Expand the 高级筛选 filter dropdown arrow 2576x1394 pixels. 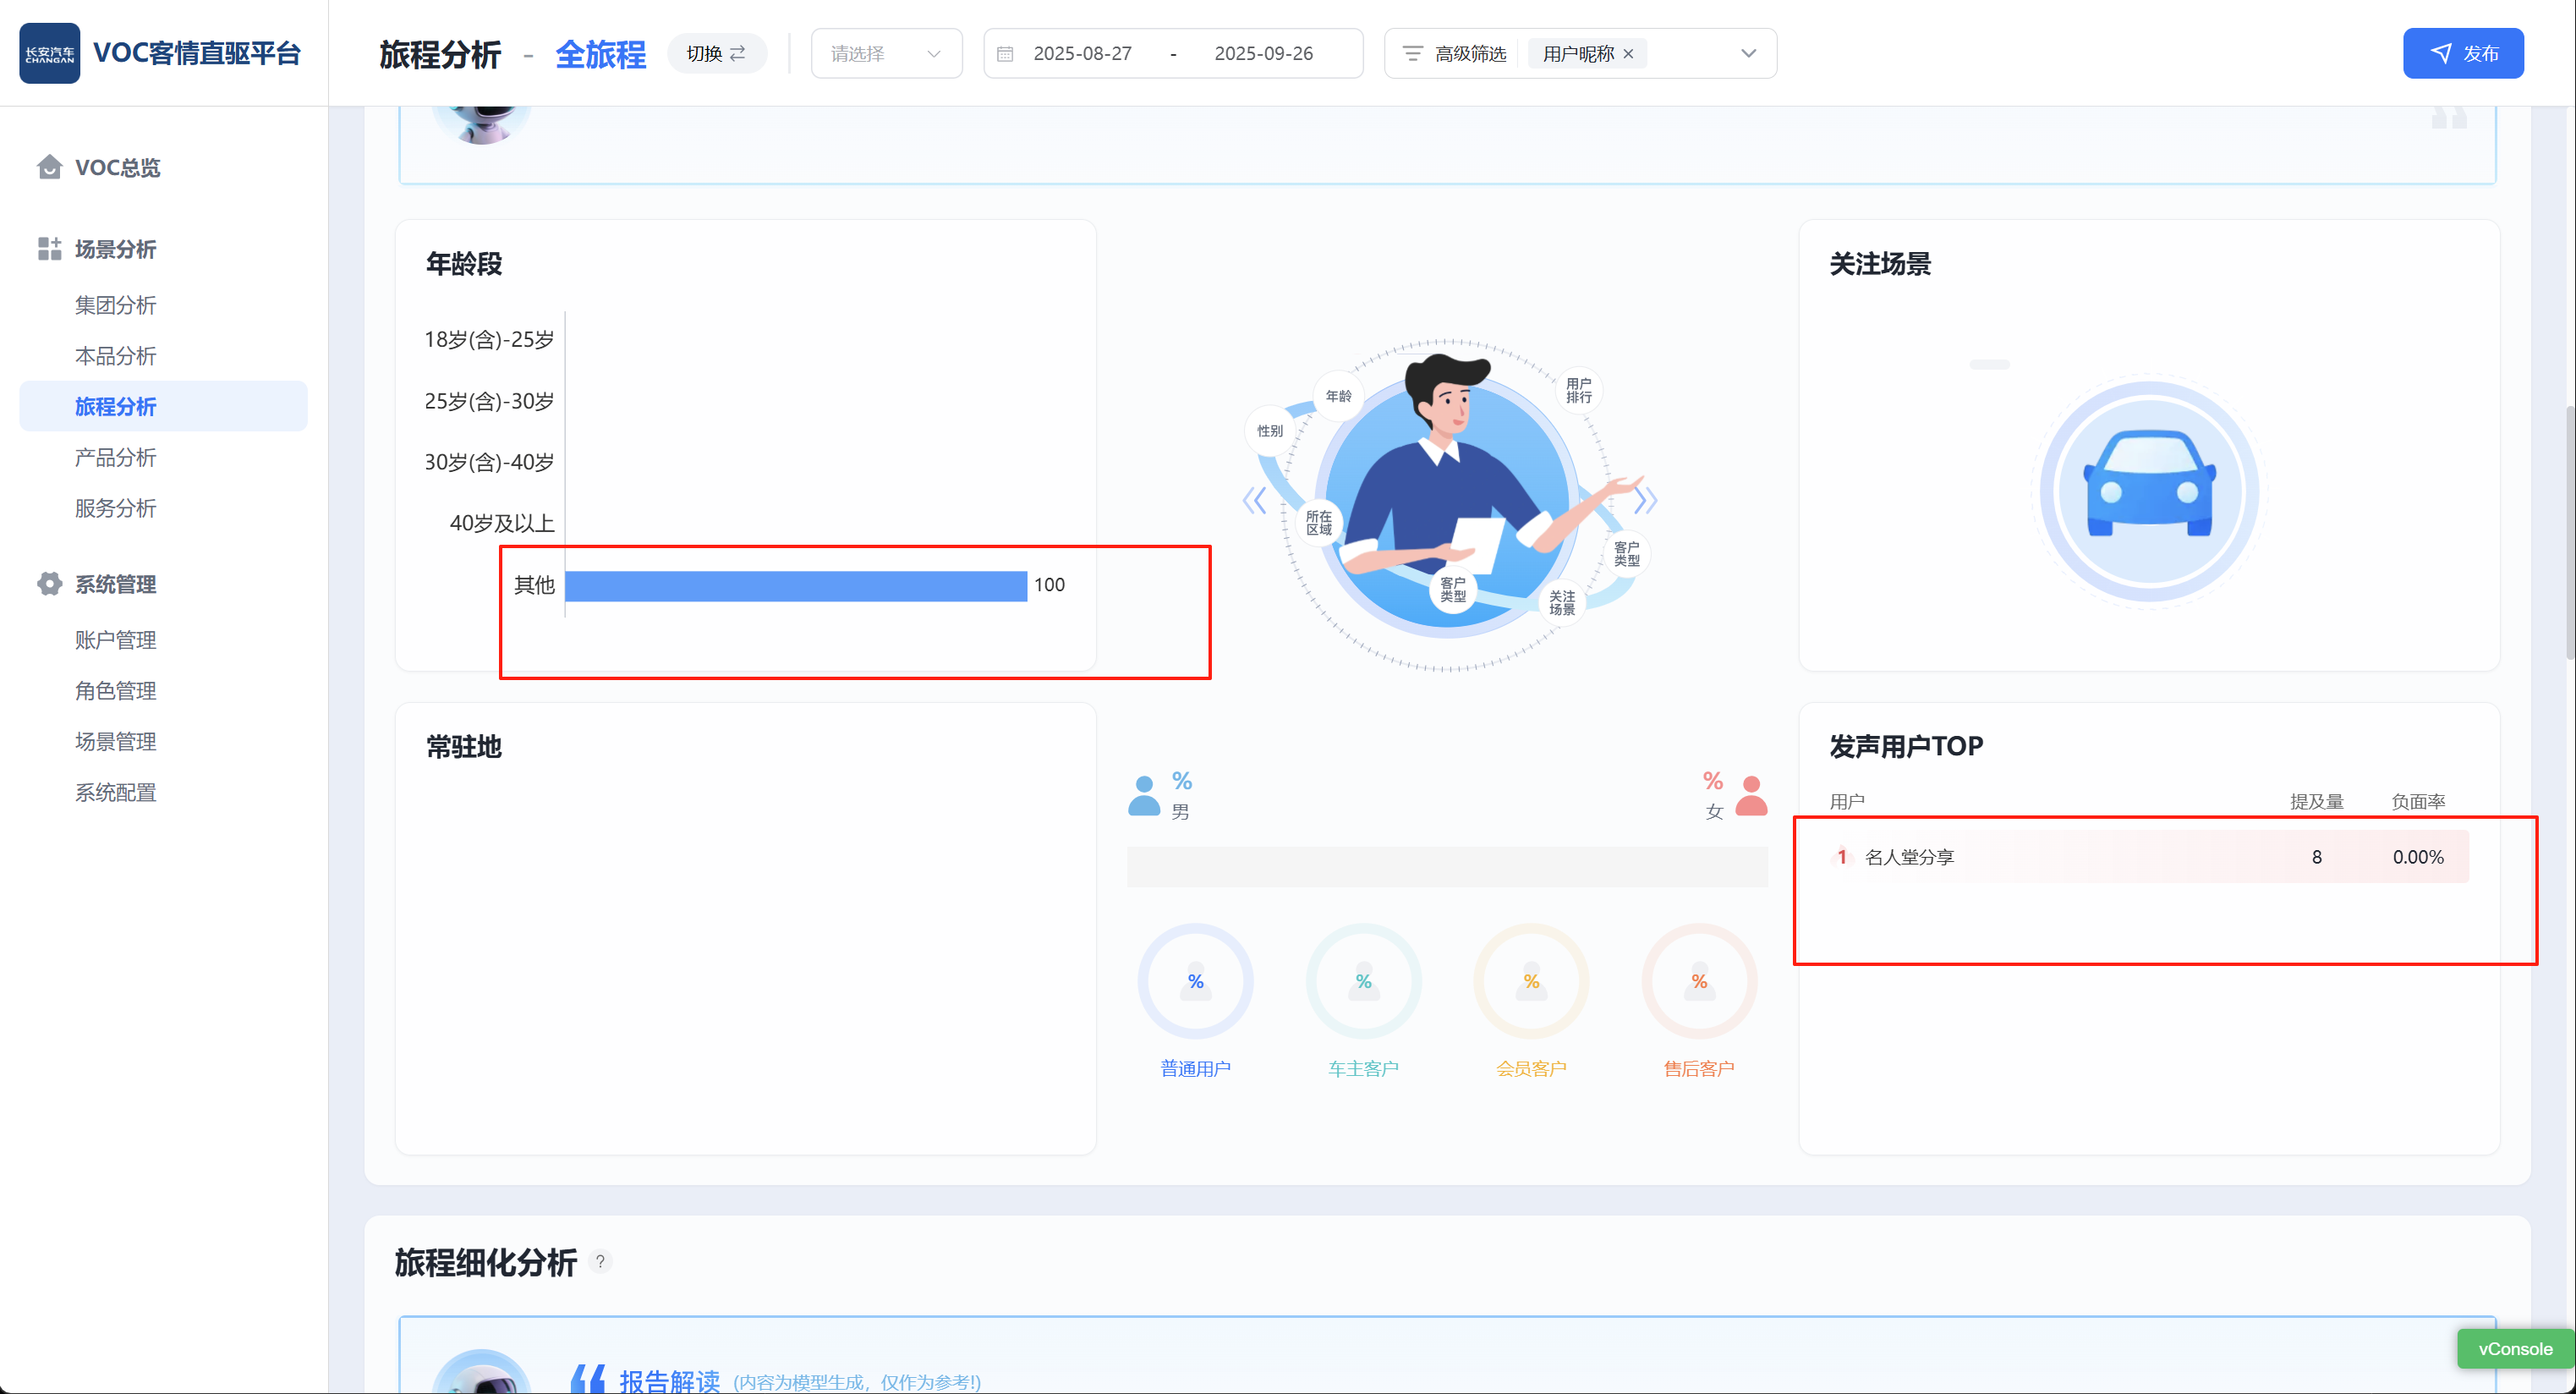[1748, 54]
